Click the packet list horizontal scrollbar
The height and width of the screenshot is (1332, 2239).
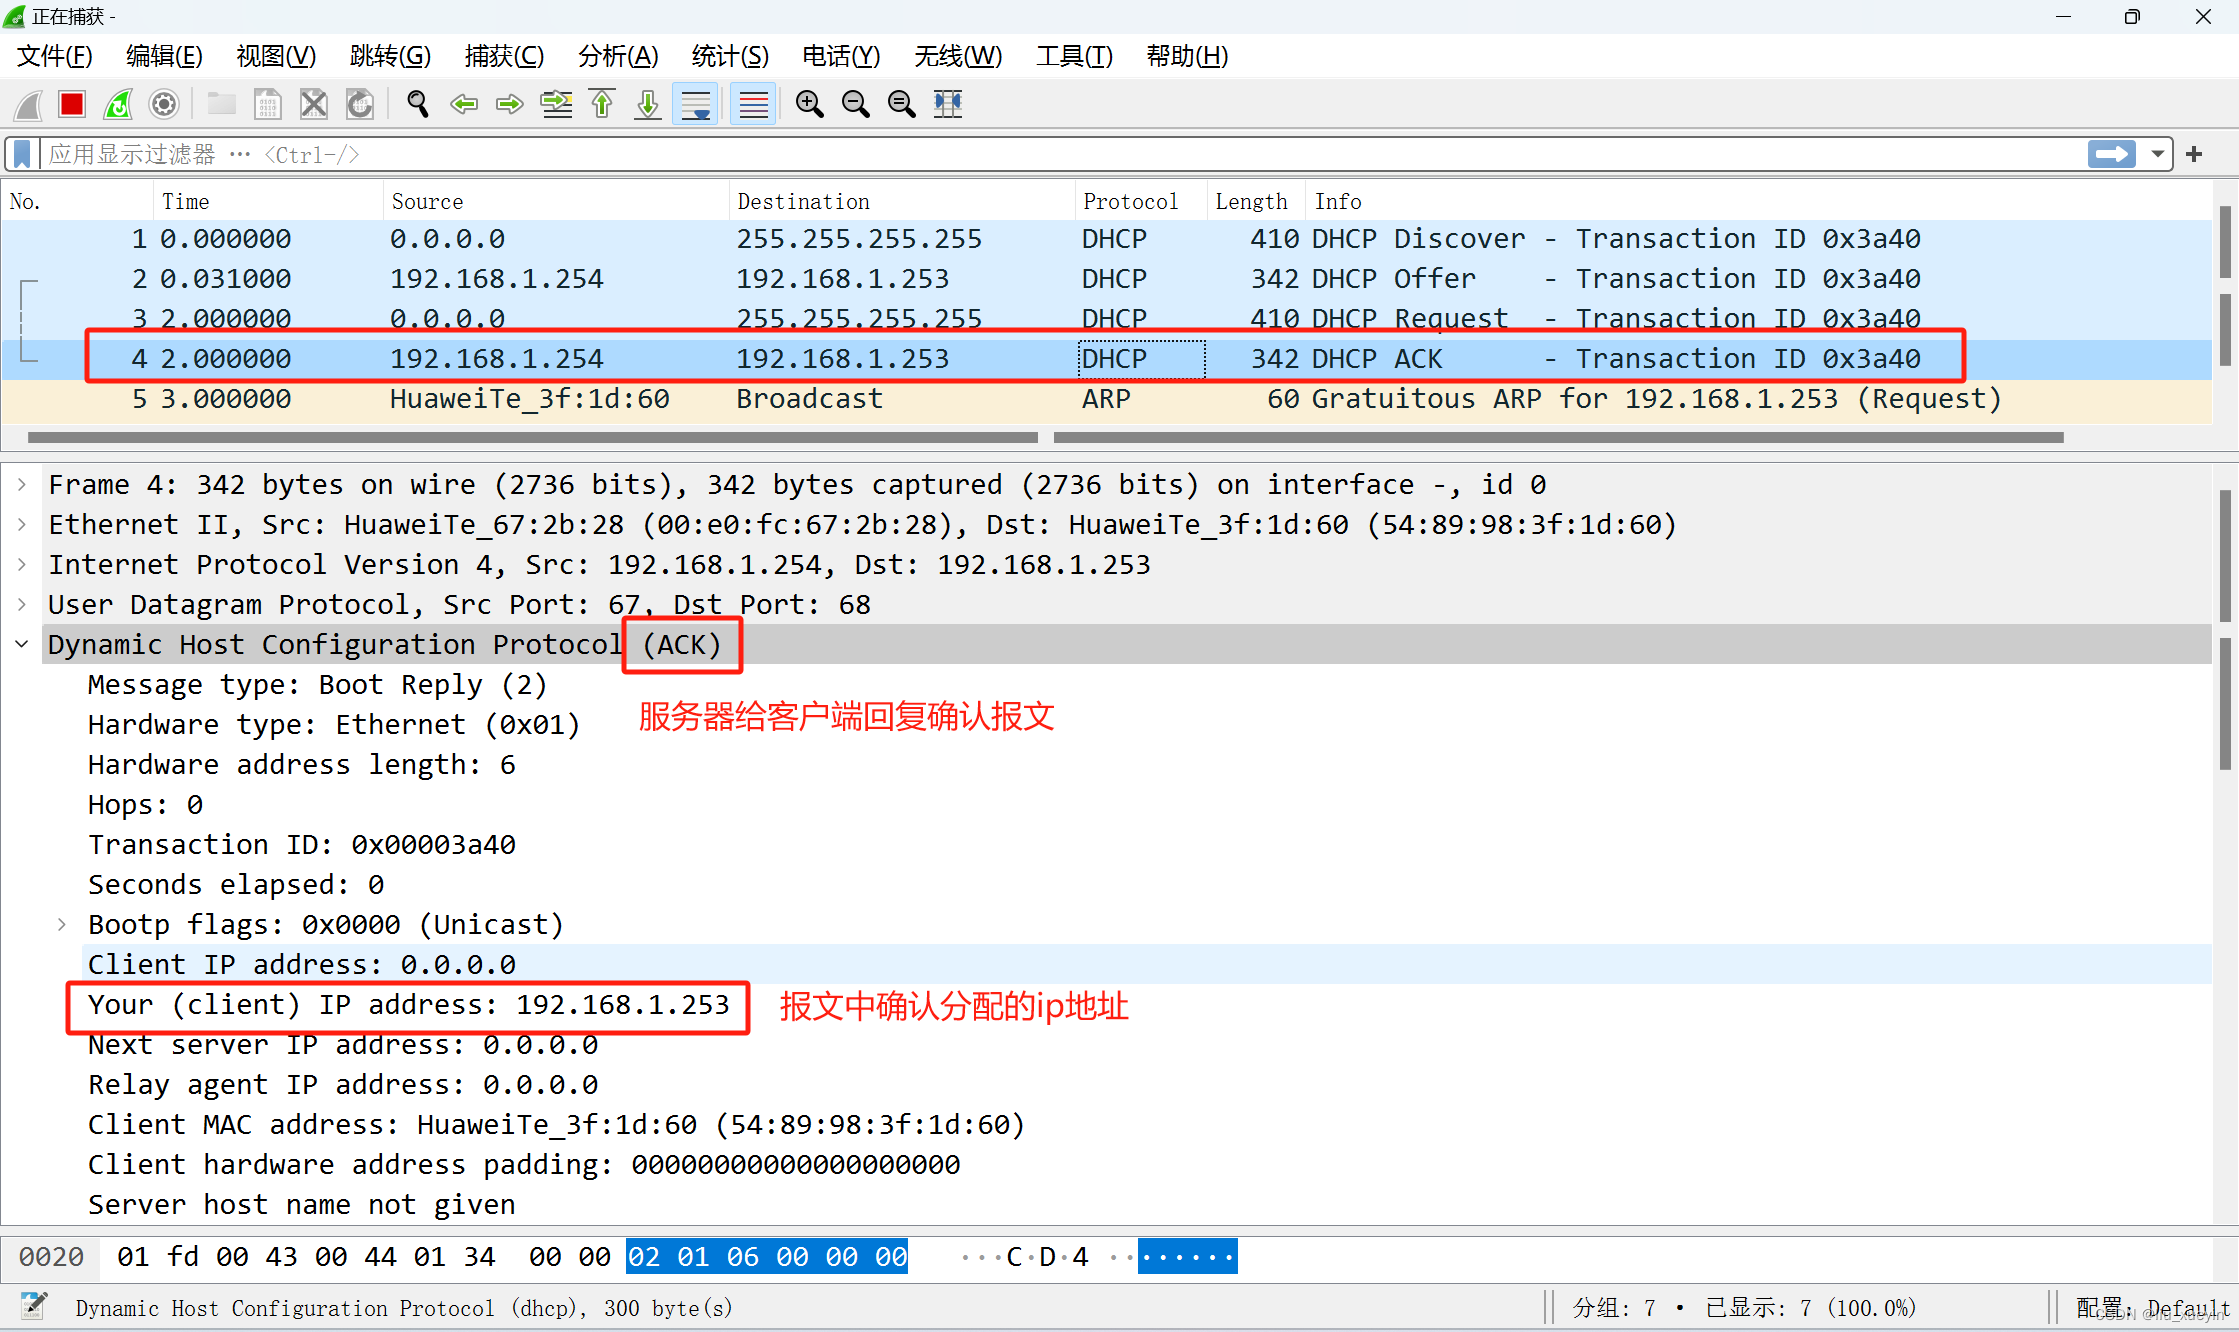pyautogui.click(x=532, y=437)
